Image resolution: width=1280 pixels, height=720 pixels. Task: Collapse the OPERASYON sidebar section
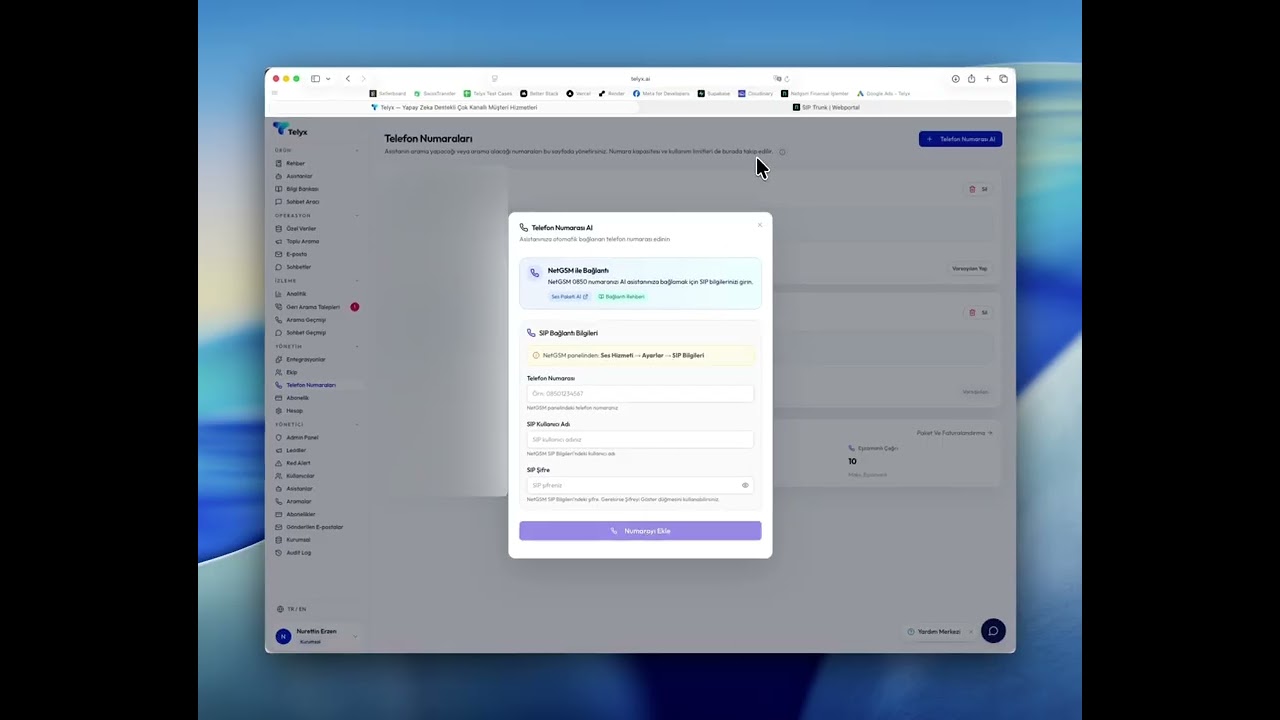click(x=356, y=216)
